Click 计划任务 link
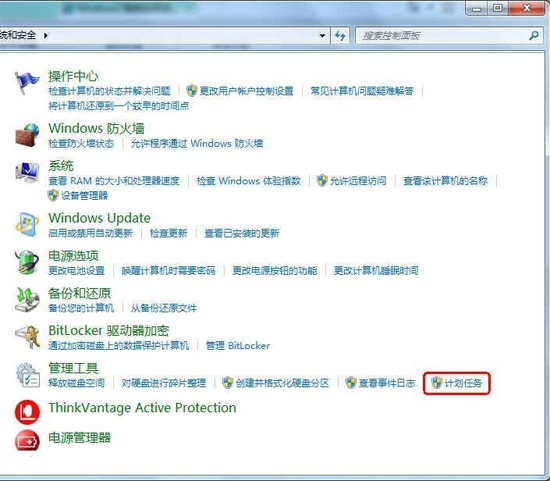Viewport: 550px width, 481px height. 463,383
